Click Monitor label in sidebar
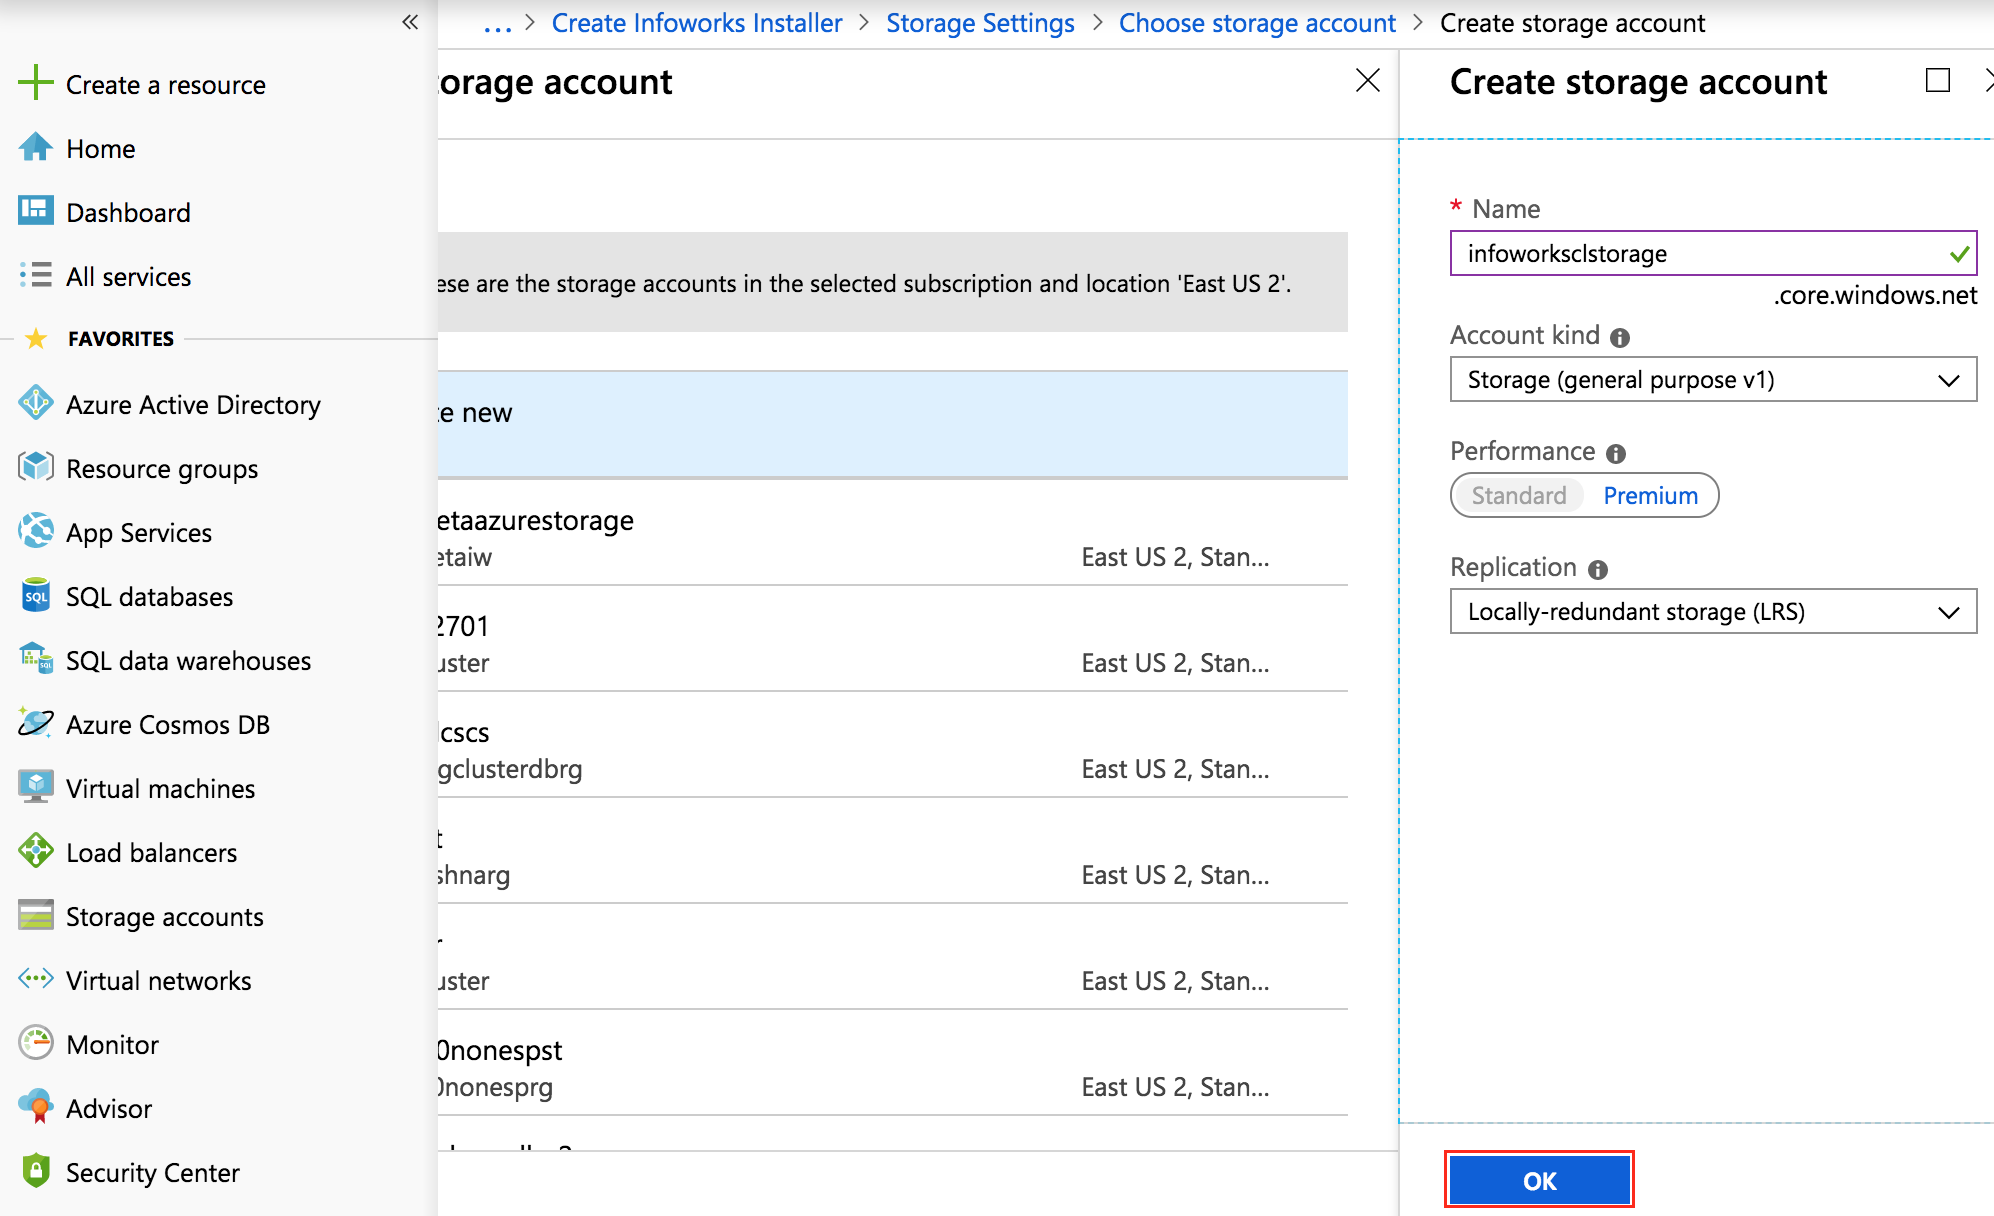 [x=112, y=1044]
